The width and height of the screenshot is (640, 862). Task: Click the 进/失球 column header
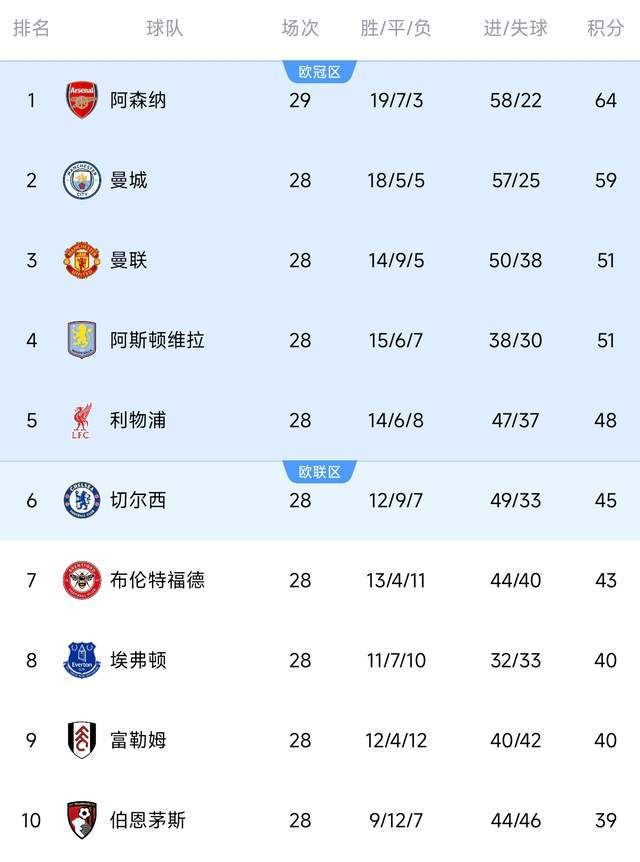[516, 28]
